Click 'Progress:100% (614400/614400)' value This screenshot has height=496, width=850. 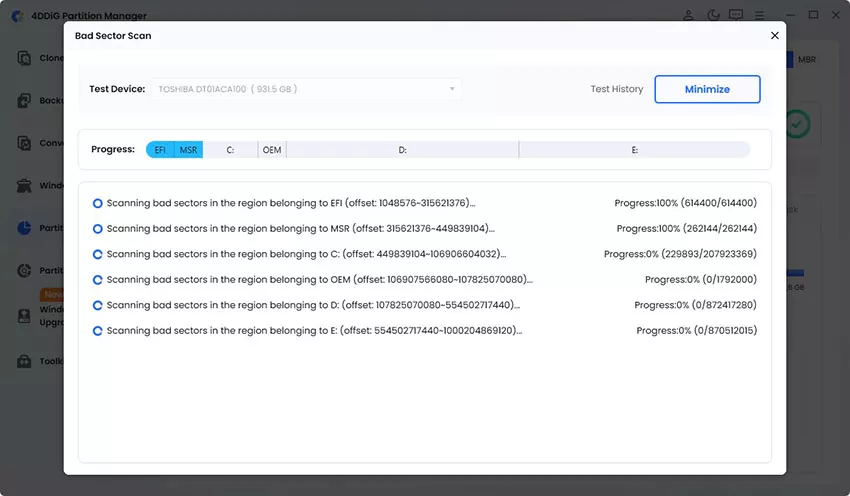(x=685, y=203)
